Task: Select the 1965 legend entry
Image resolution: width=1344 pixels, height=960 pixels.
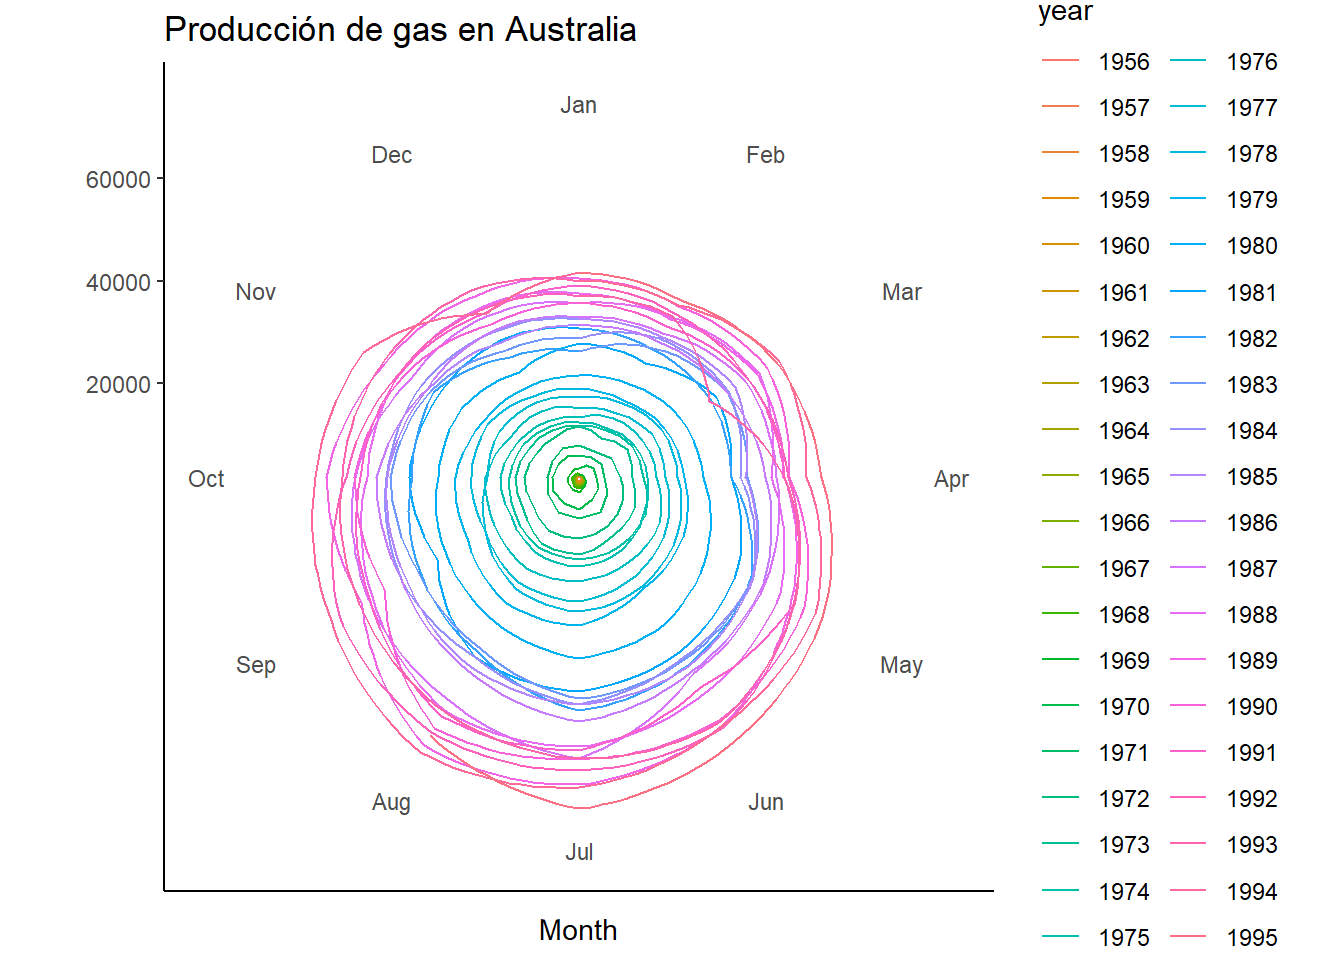Action: tap(1096, 477)
